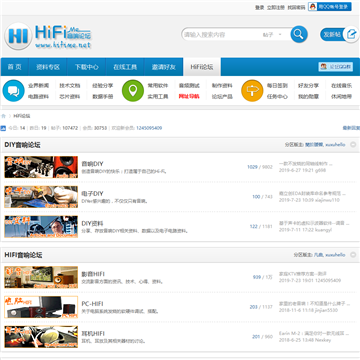This screenshot has width=360, height=360.
Task: Click the green location pin circle icon
Action: coord(133,91)
